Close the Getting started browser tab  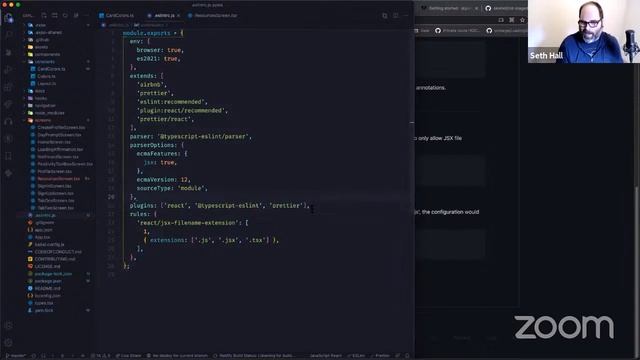click(476, 8)
